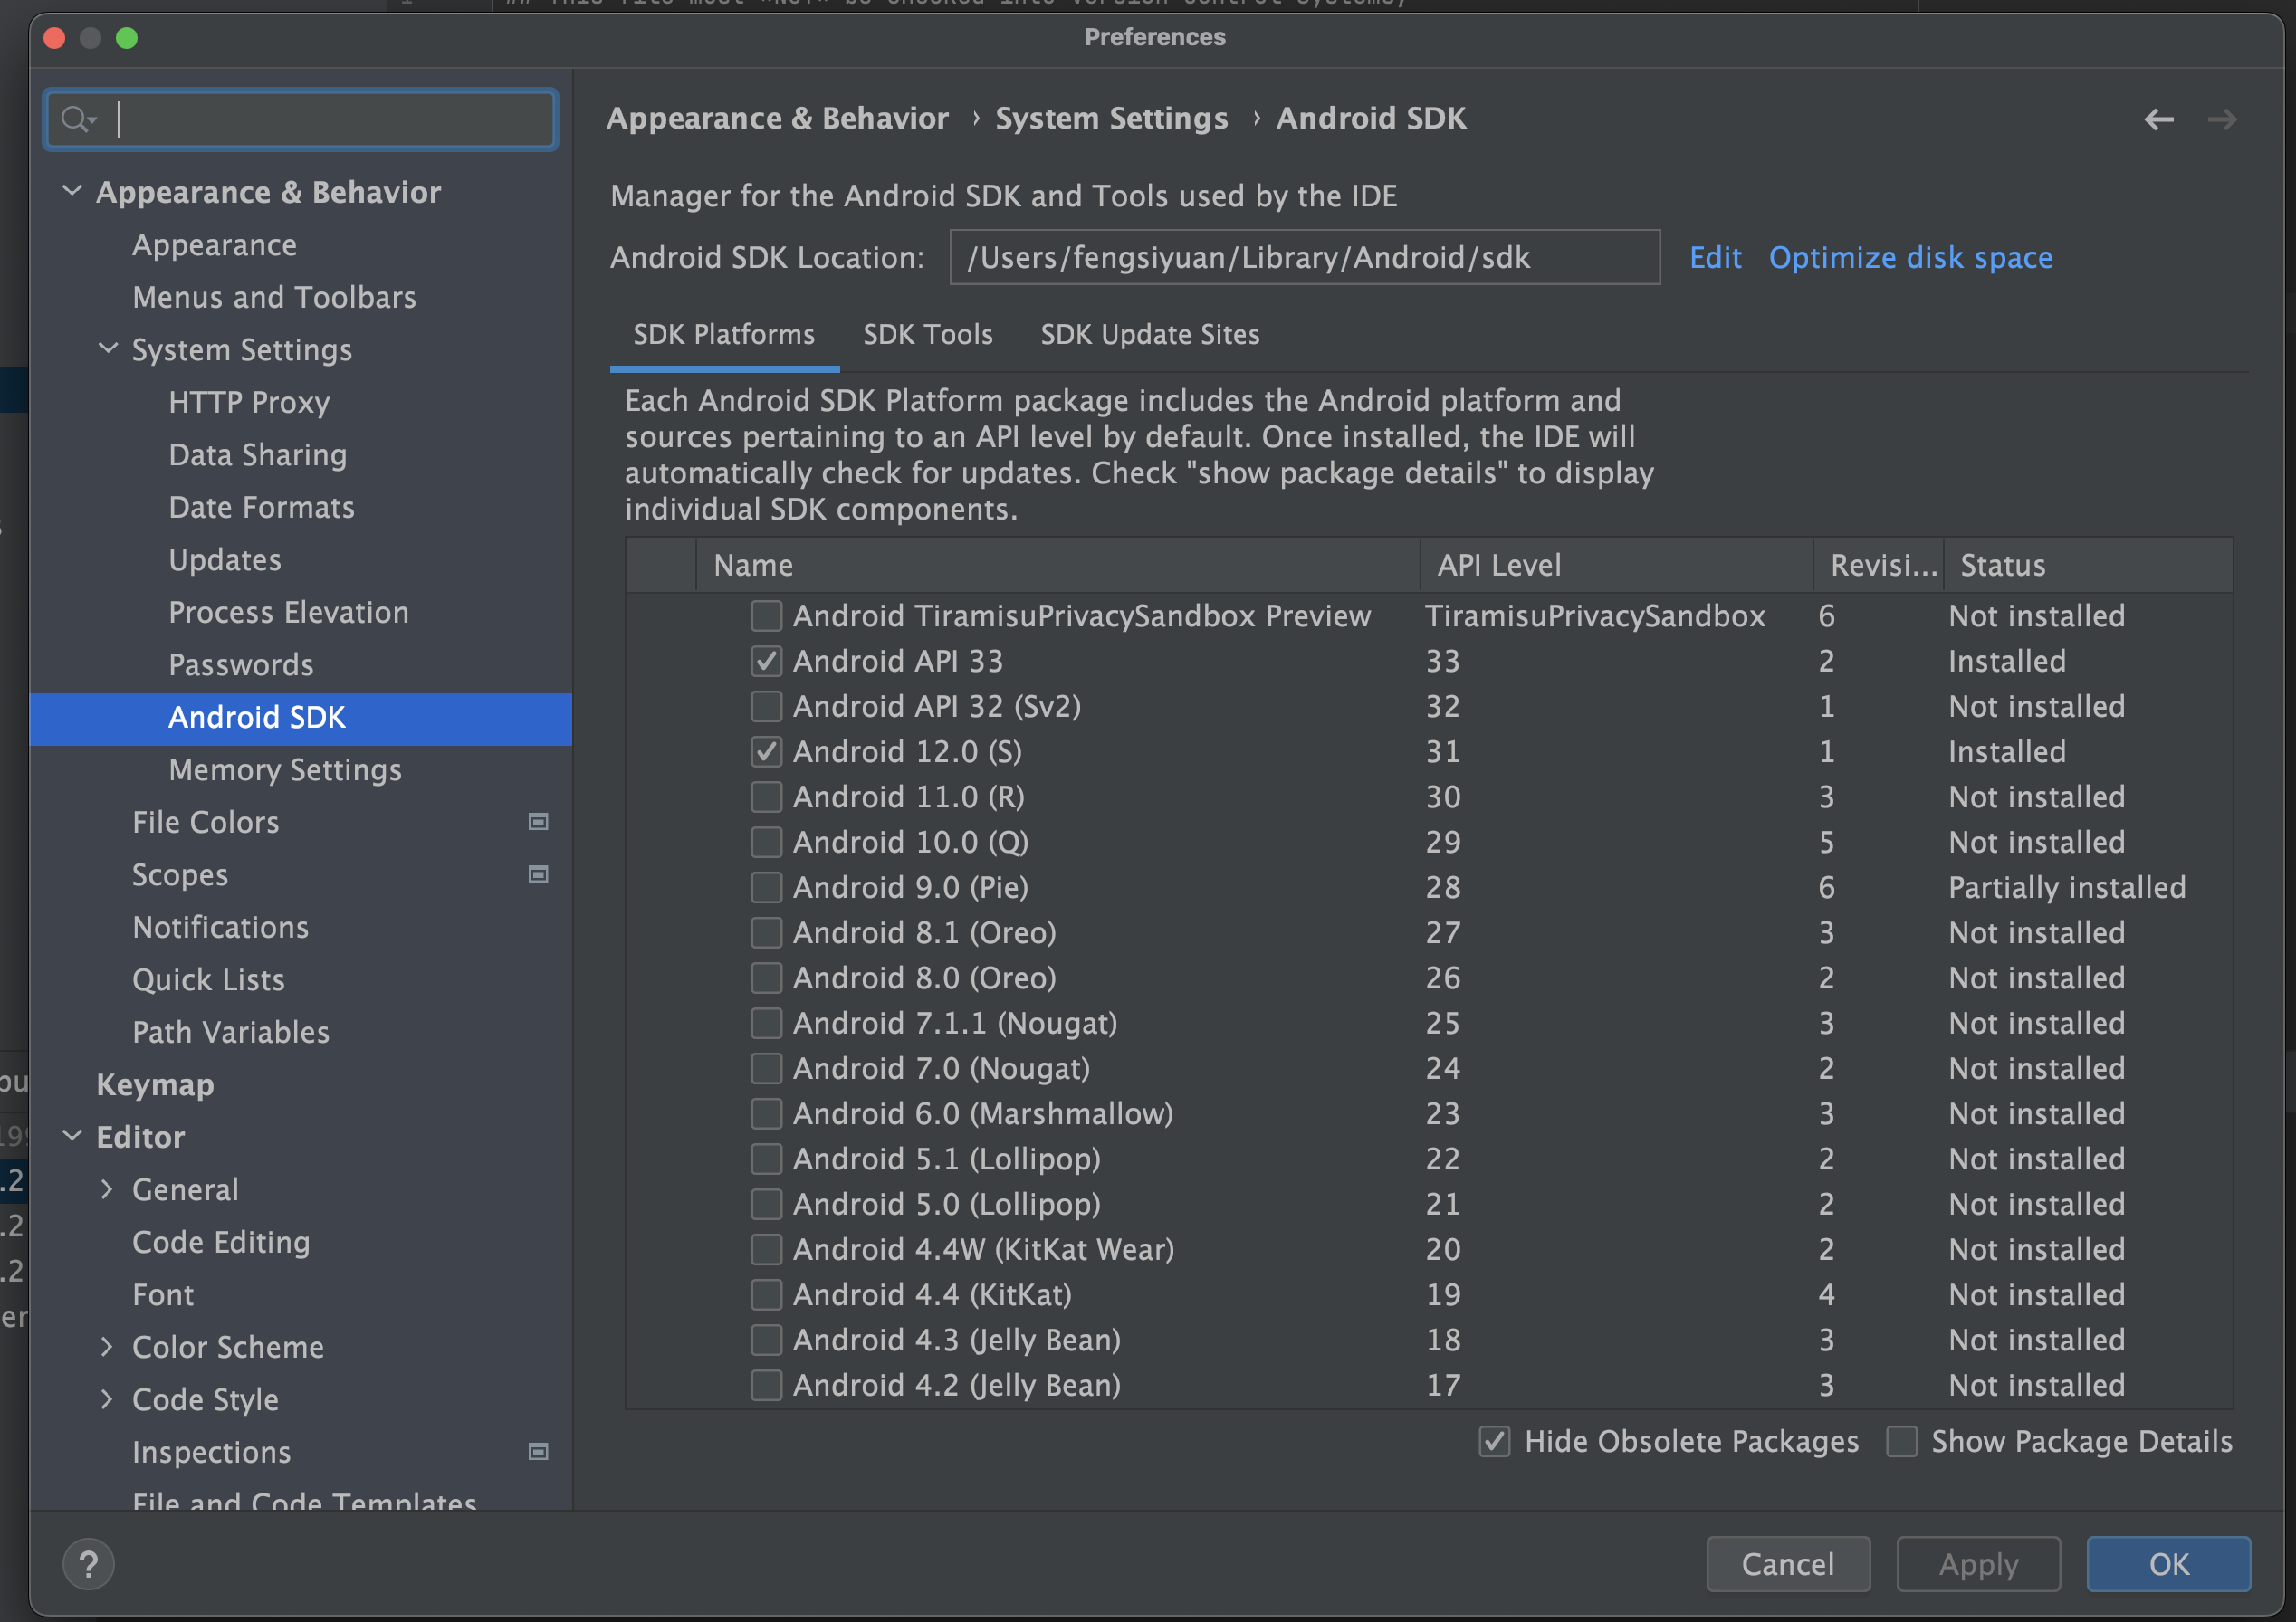
Task: Click project-level icon beside File Colors
Action: click(538, 822)
